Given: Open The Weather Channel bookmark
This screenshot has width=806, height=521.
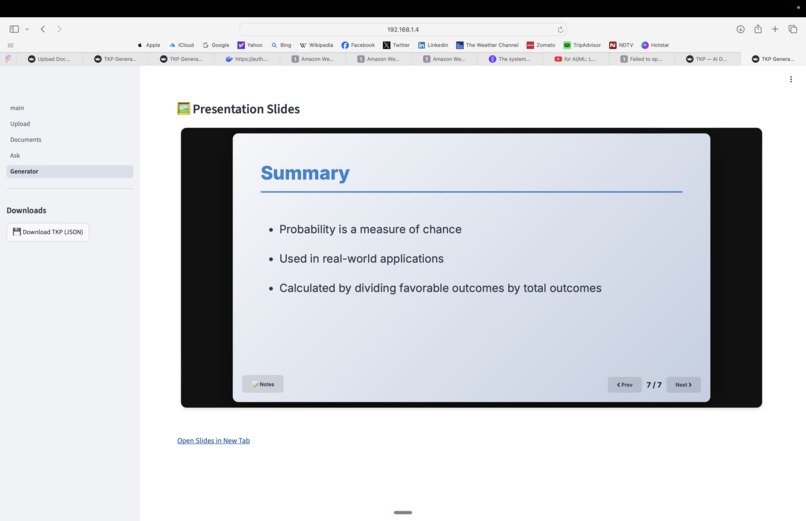Looking at the screenshot, I should [x=487, y=45].
